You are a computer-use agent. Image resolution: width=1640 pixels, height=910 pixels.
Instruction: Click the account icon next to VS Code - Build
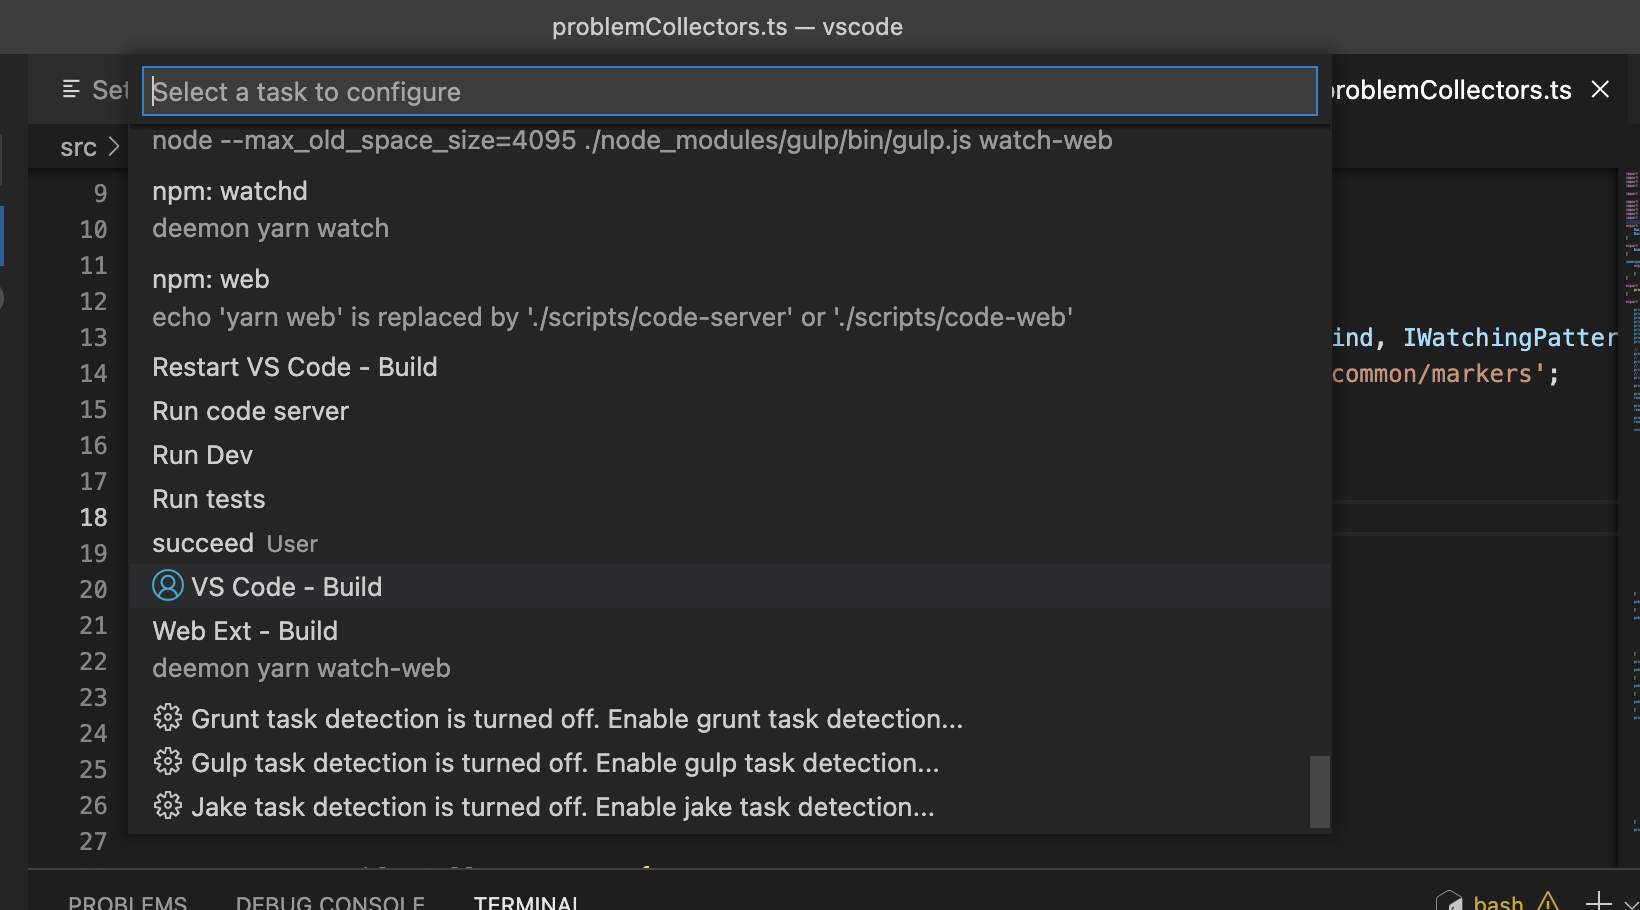coord(168,586)
